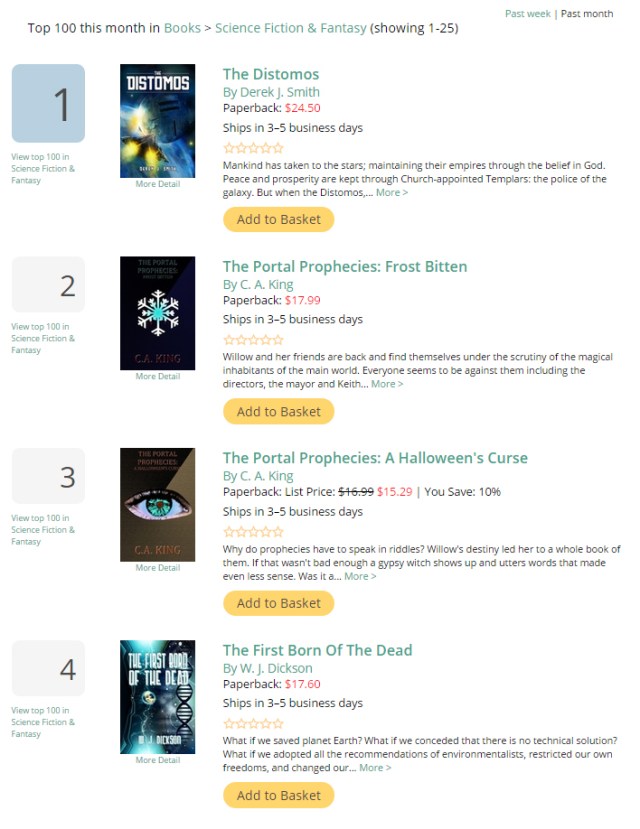The height and width of the screenshot is (829, 640).
Task: Select the Past month view
Action: pyautogui.click(x=587, y=14)
